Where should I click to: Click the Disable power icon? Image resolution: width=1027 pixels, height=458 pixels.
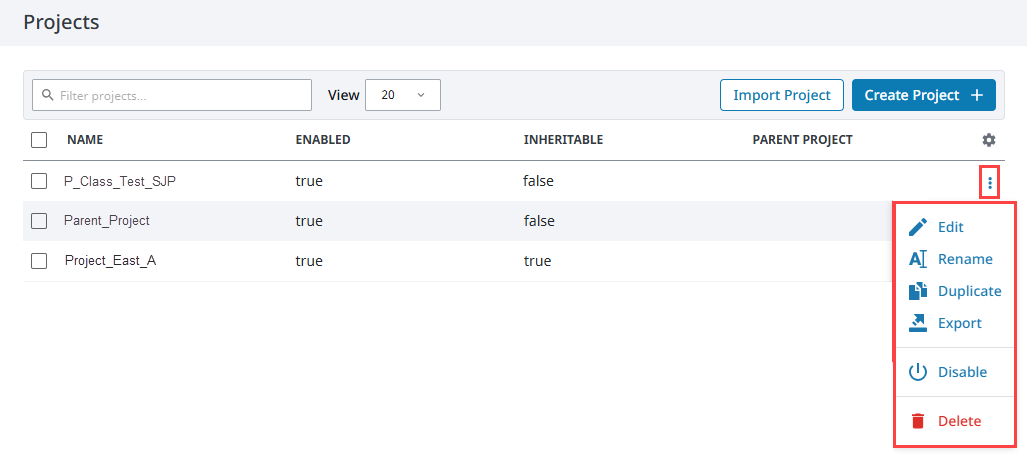(x=917, y=372)
